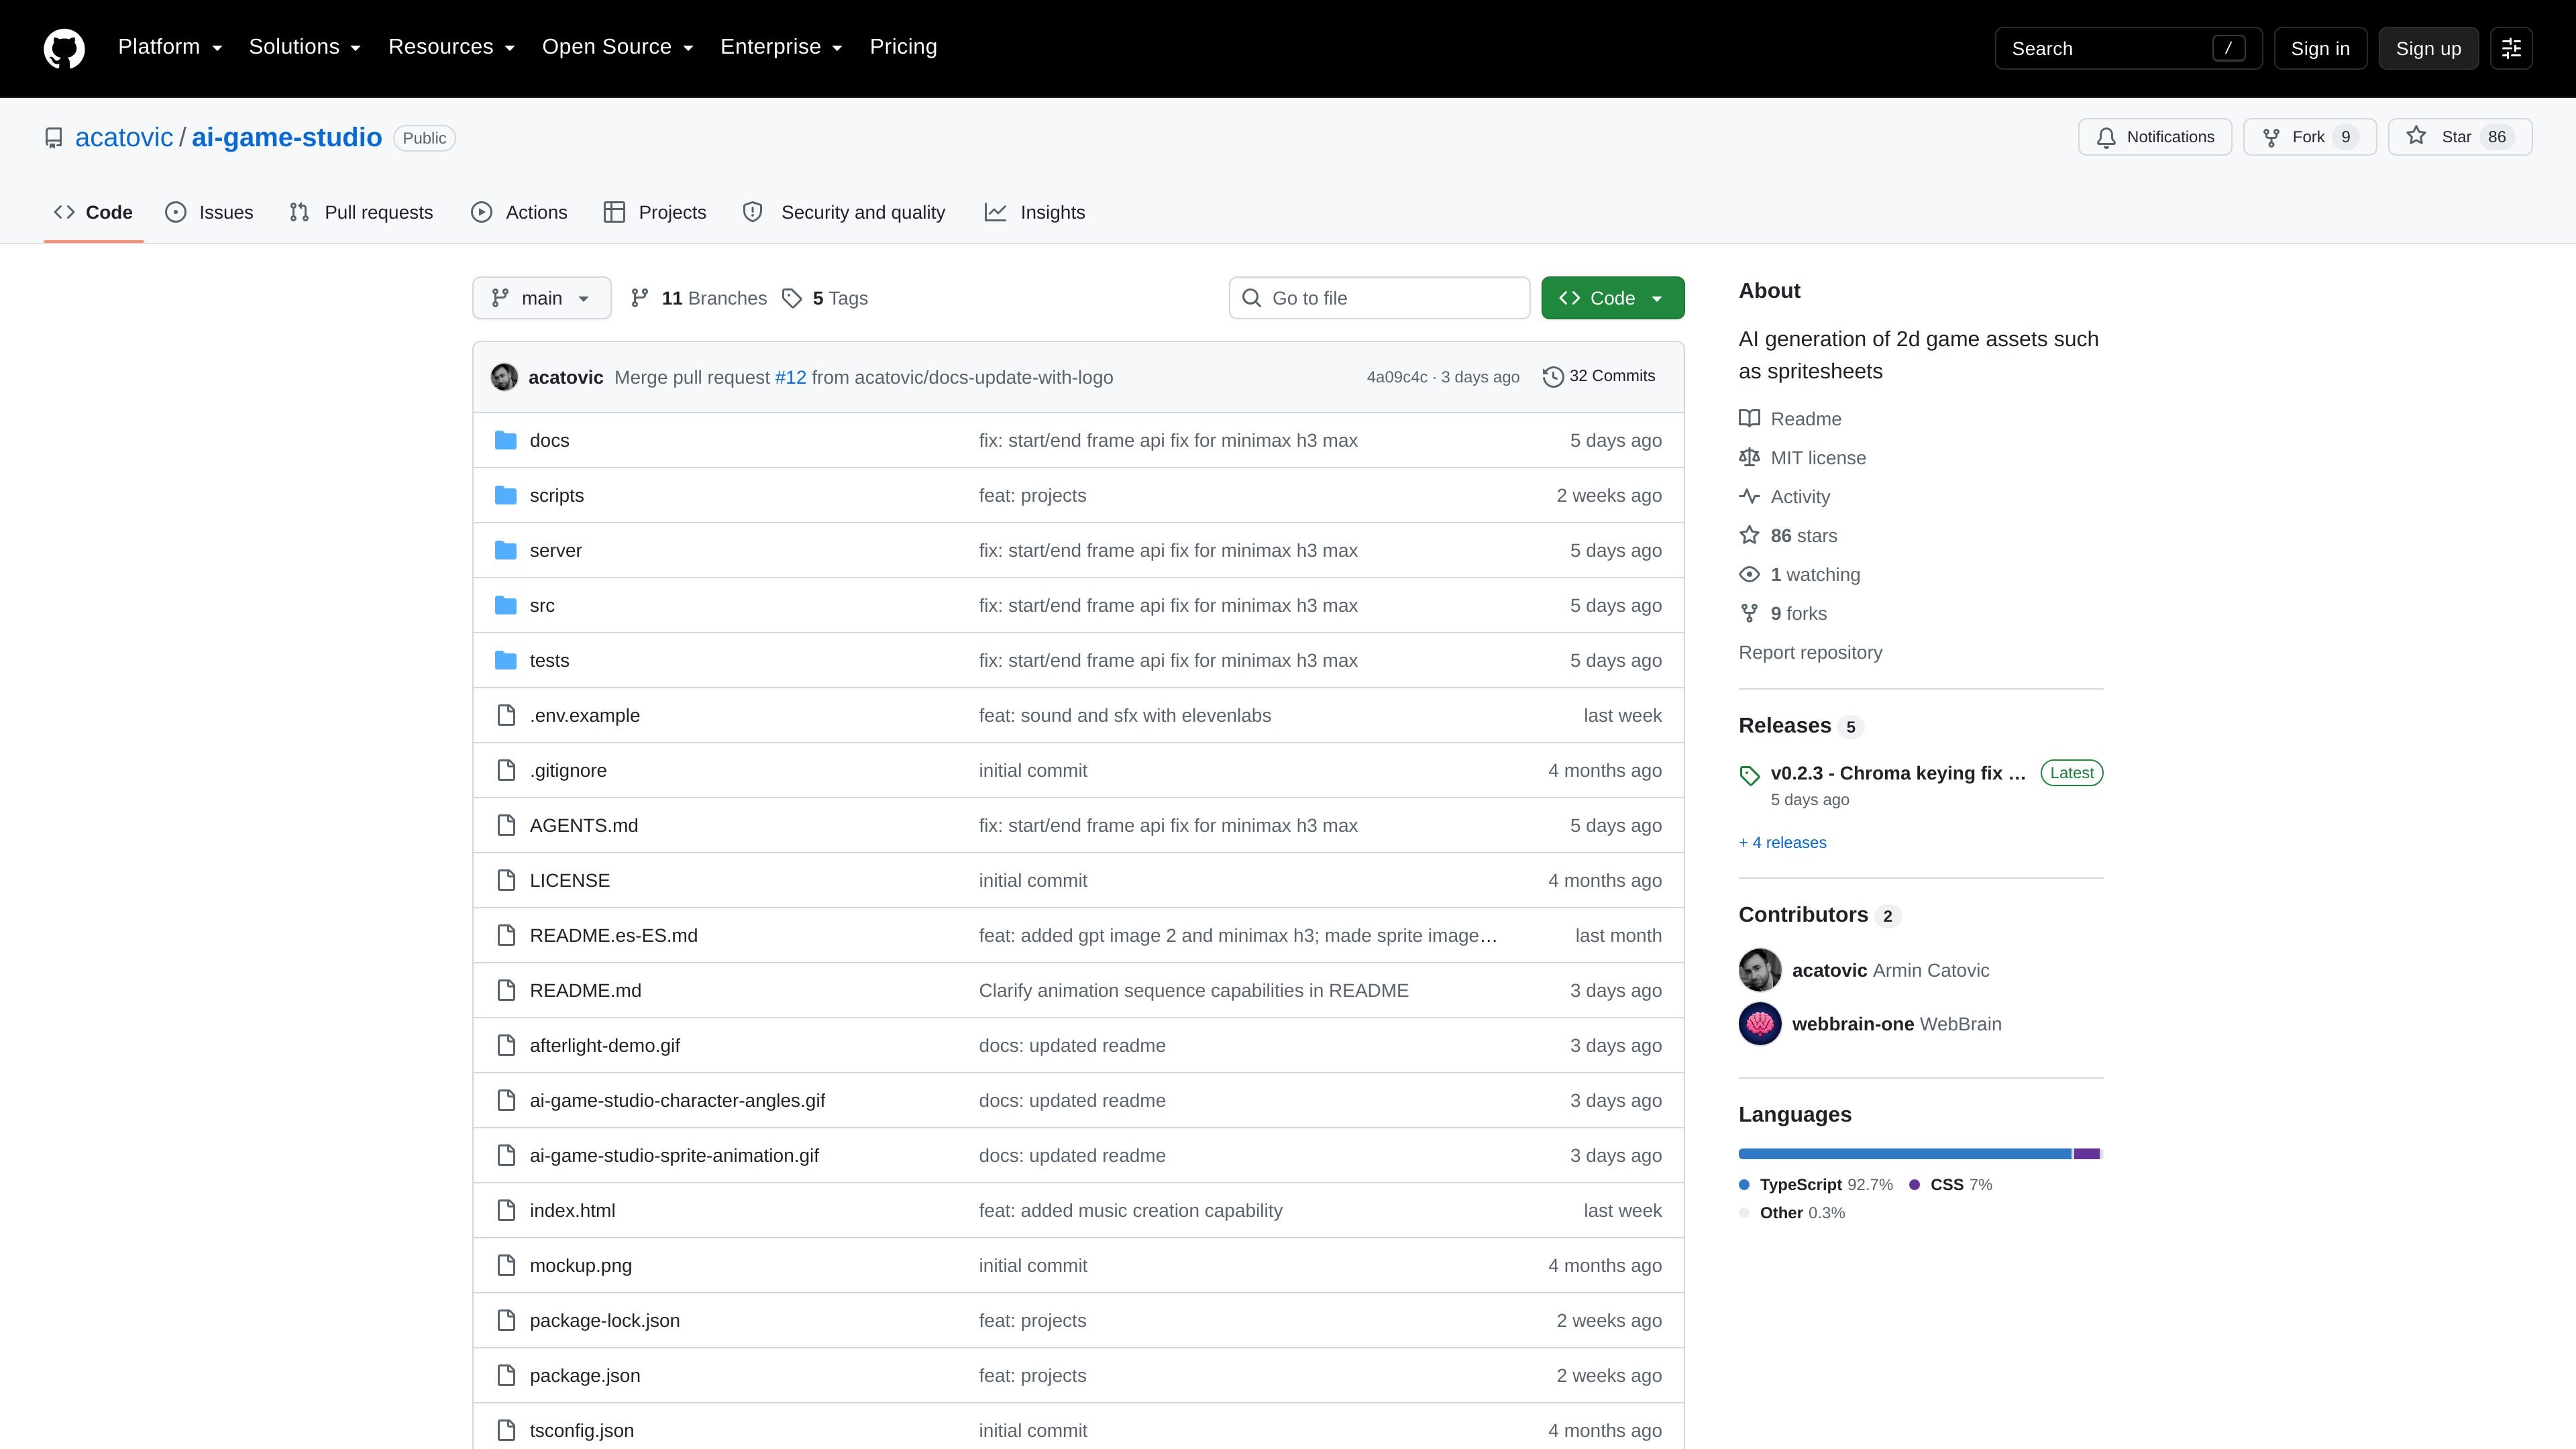Open the docs folder icon
Viewport: 2576px width, 1449px height.
coord(506,440)
